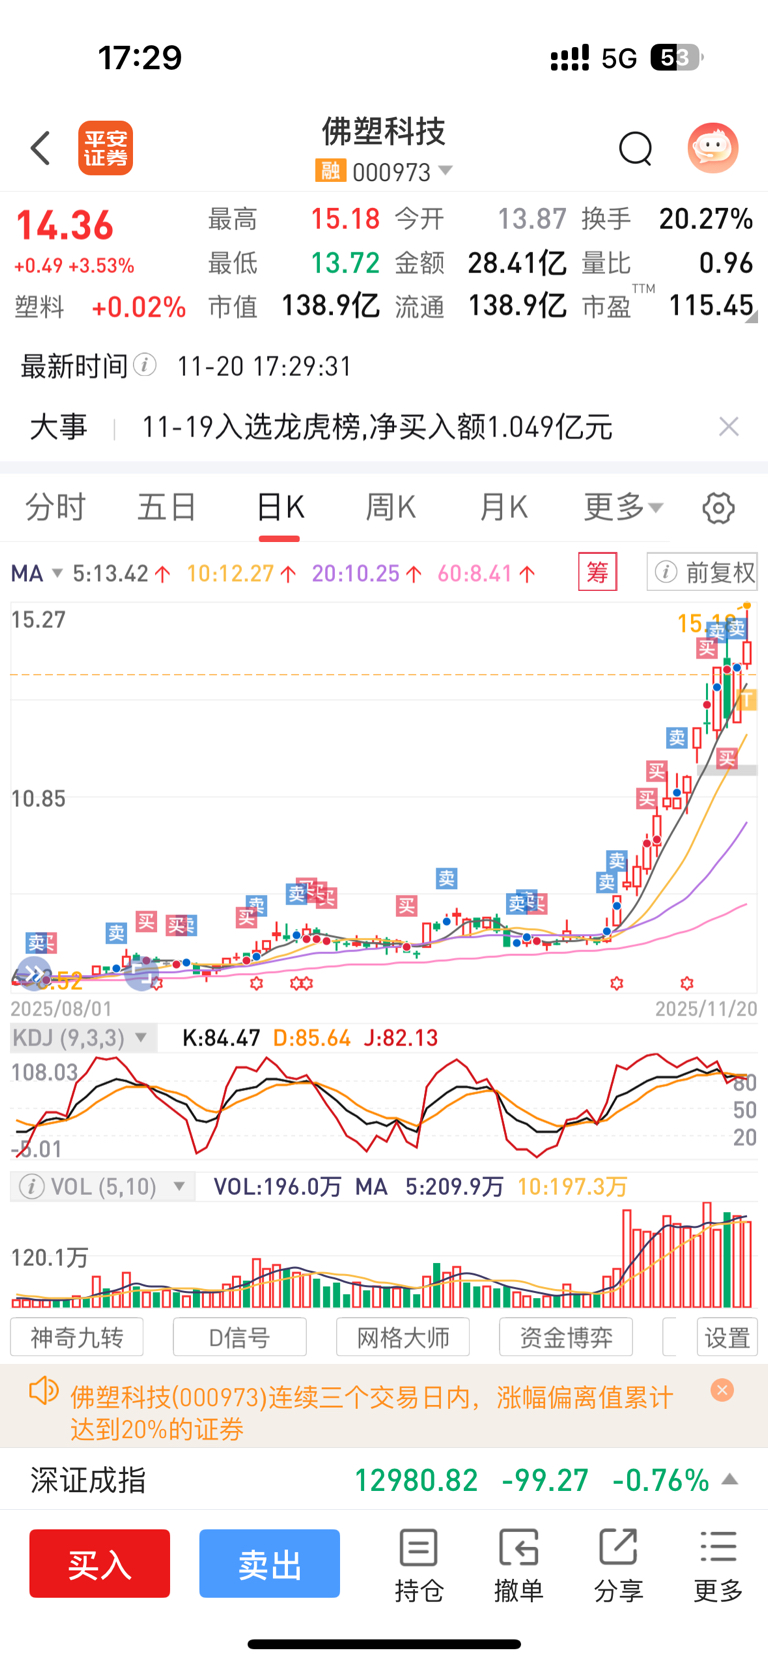Tap the 换手 20.27% value

[706, 218]
